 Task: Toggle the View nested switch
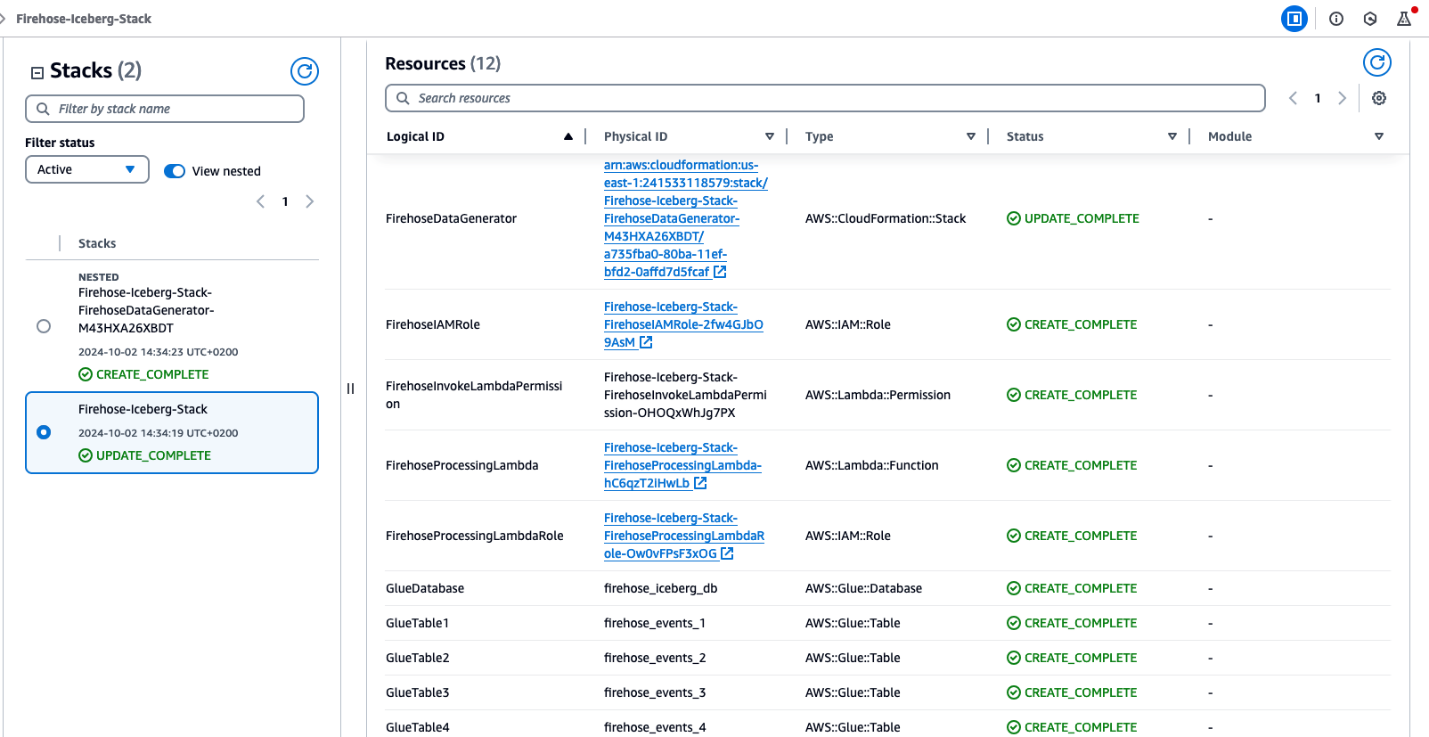tap(175, 171)
